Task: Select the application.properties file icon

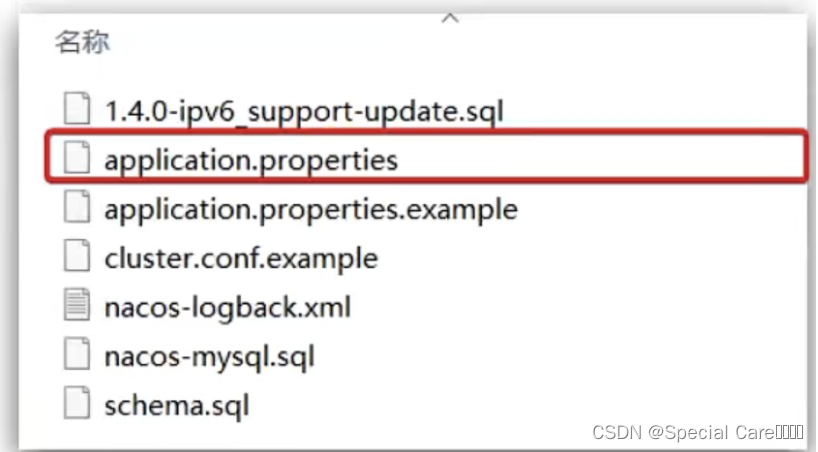Action: 77,157
